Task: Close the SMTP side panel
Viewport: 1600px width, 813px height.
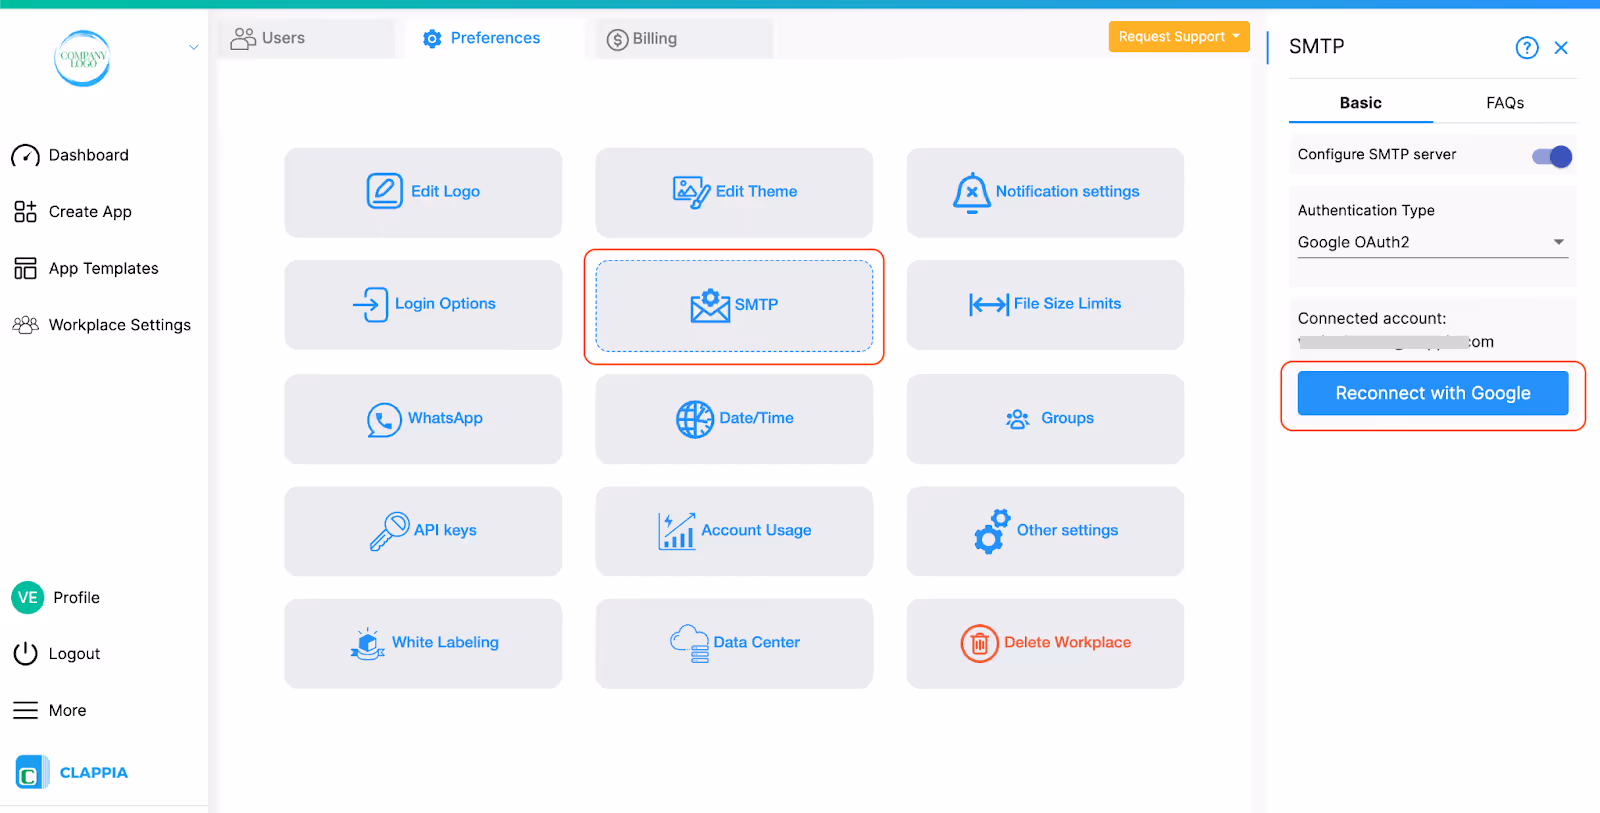Action: 1561,47
